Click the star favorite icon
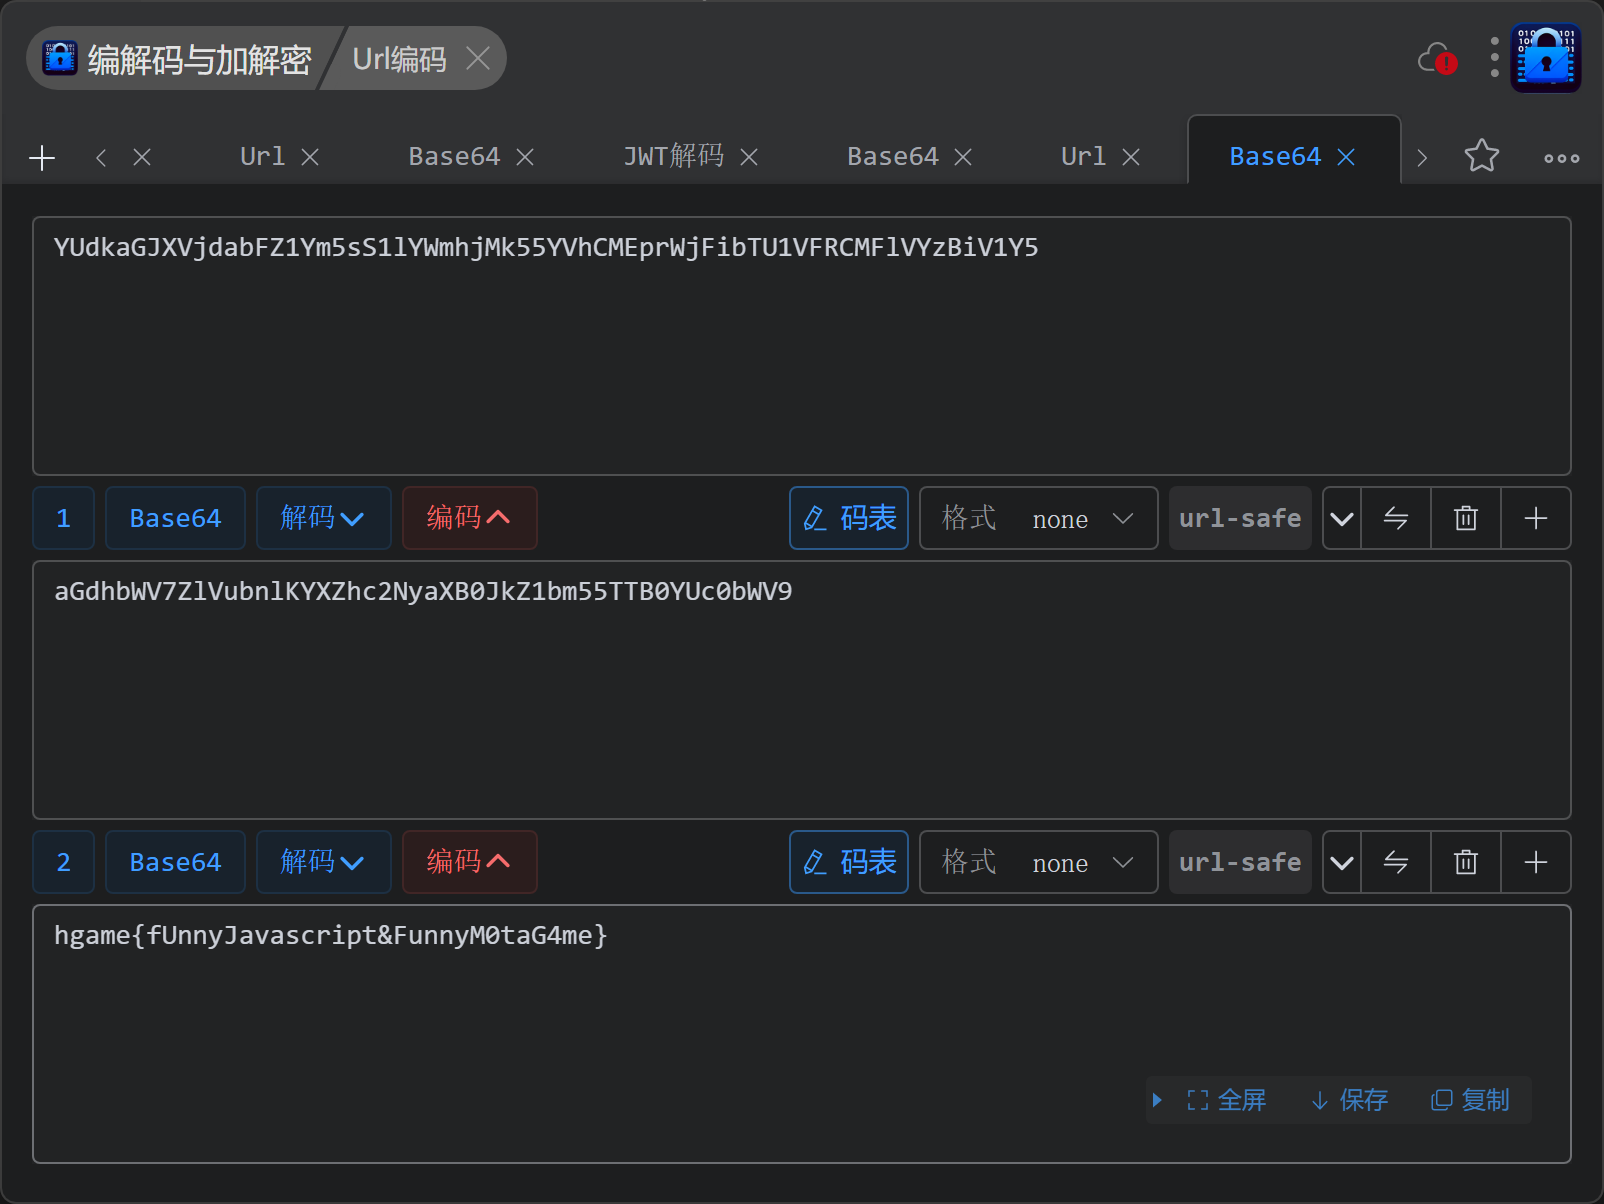This screenshot has width=1604, height=1204. pyautogui.click(x=1481, y=156)
